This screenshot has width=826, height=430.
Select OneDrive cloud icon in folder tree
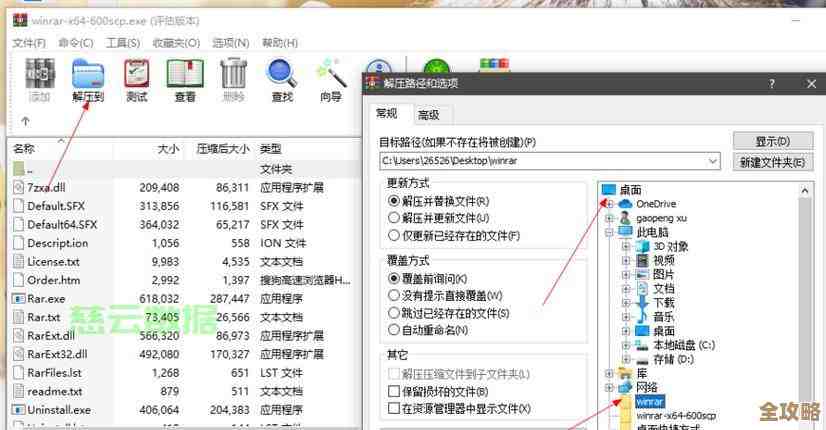click(625, 204)
